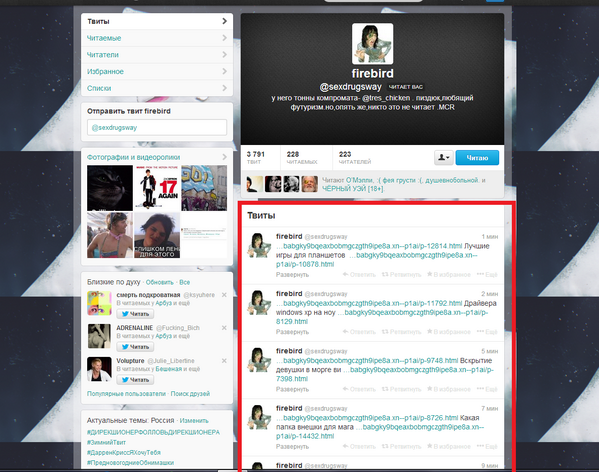Screen dimensions: 599x472
Task: Click Обновить in Близкие по духу
Action: coord(160,282)
